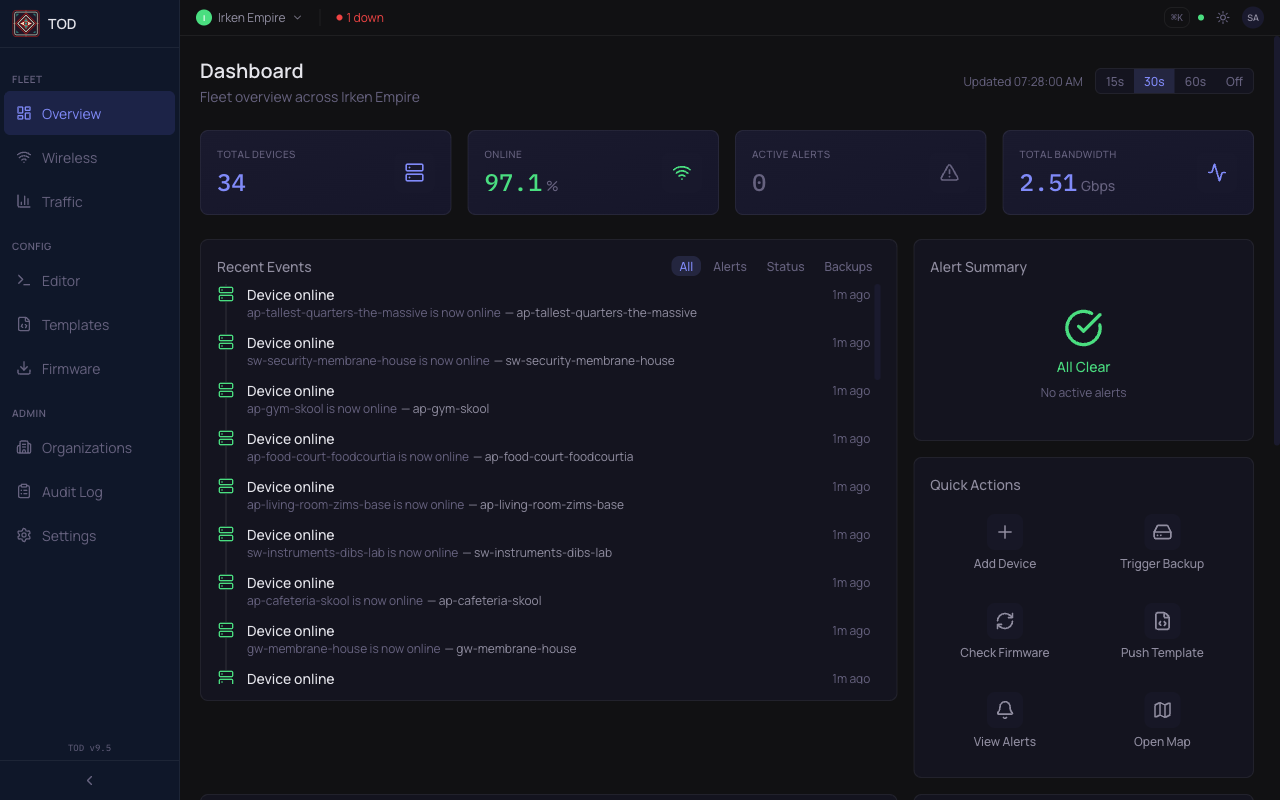Open the command palette via ⌘K
The height and width of the screenshot is (800, 1280).
1176,17
